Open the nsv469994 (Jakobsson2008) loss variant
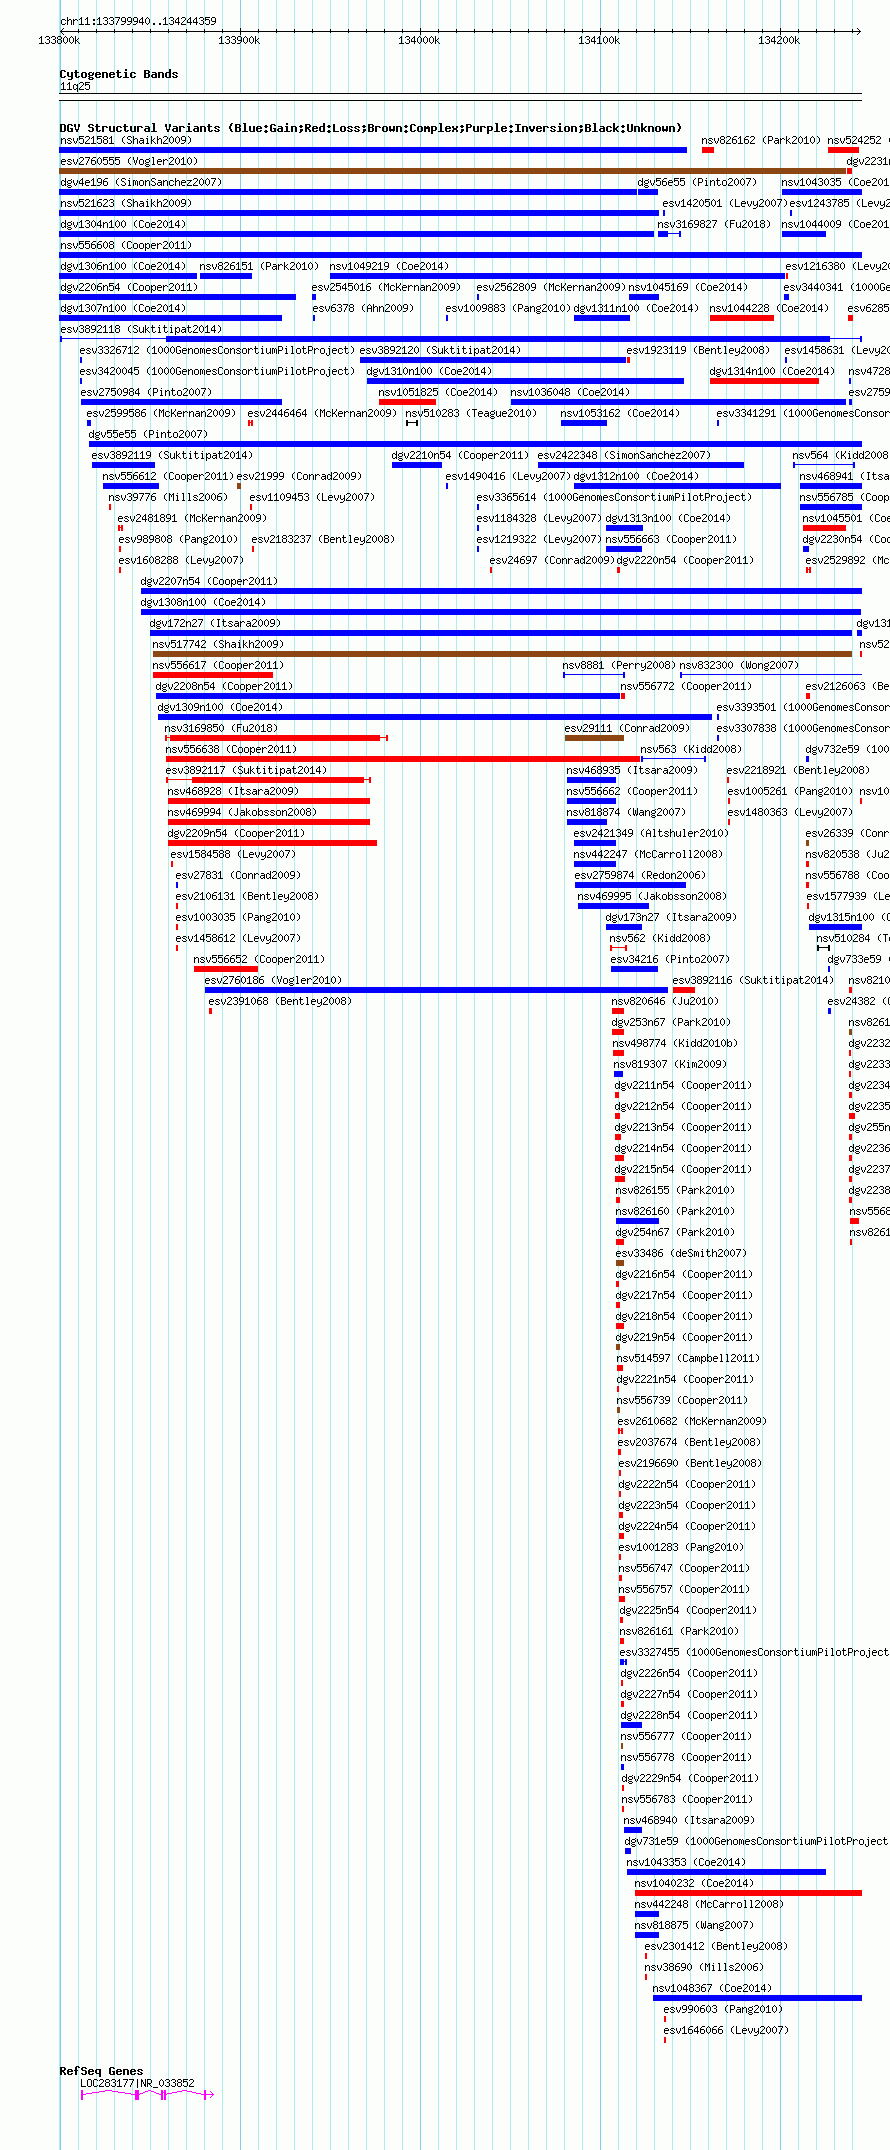890x2150 pixels. click(269, 822)
